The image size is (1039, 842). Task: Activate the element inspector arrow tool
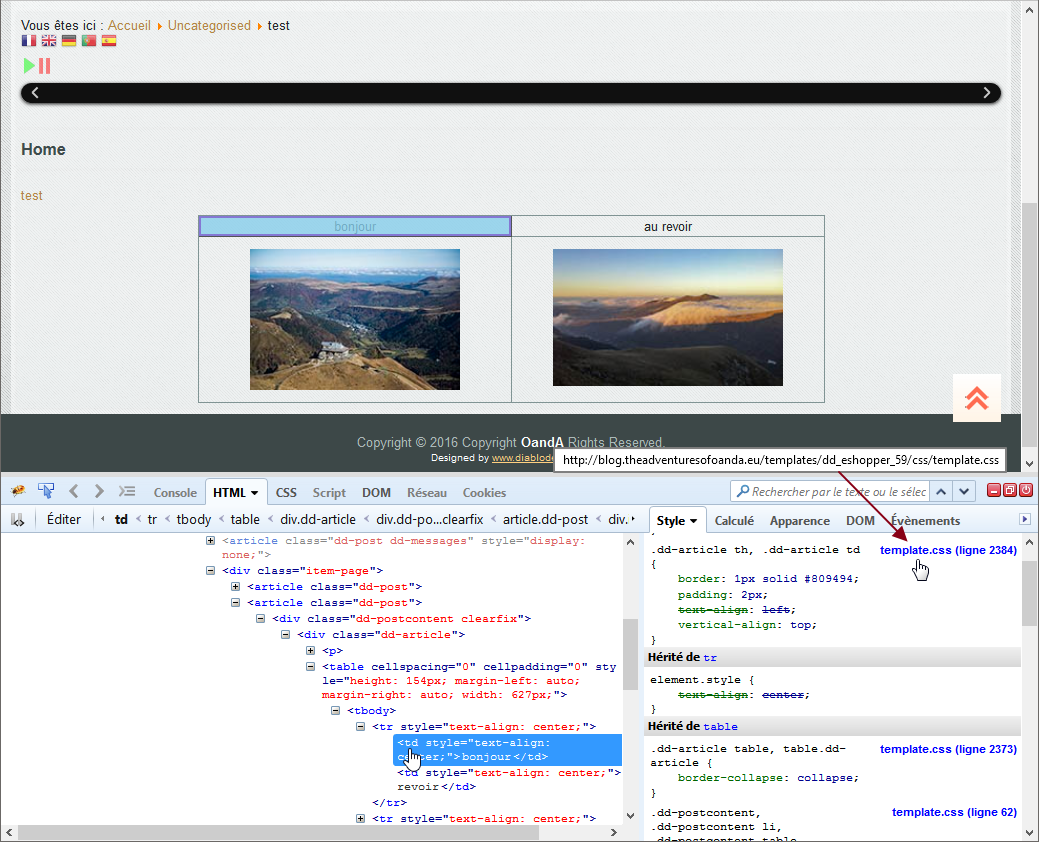click(46, 491)
